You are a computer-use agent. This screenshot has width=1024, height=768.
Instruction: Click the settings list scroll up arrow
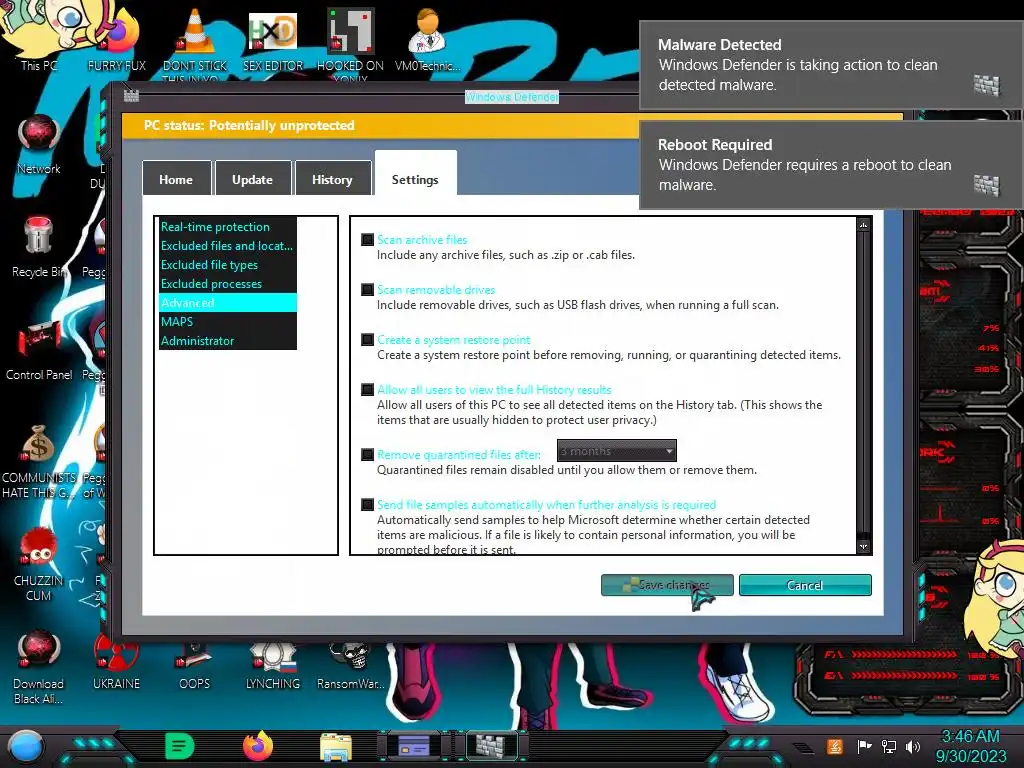[863, 225]
